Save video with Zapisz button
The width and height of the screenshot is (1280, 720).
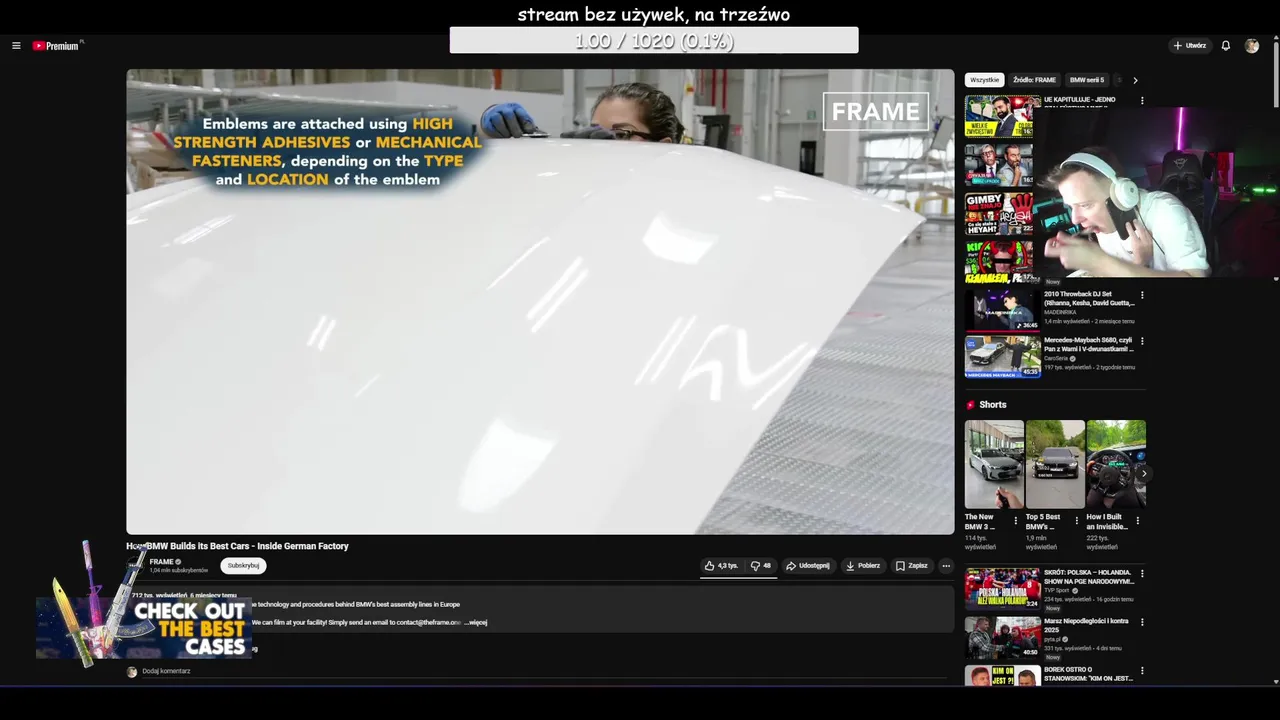point(912,566)
